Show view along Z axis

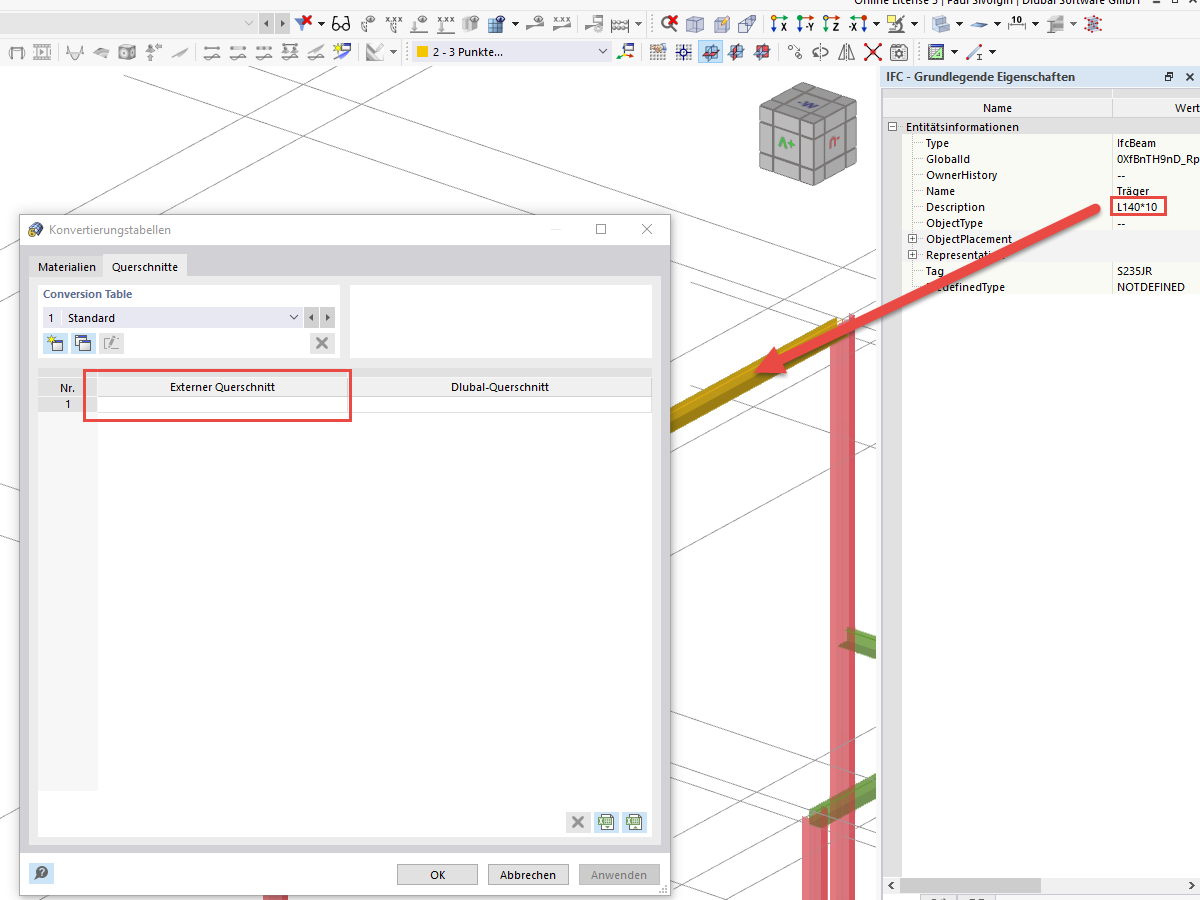(830, 23)
